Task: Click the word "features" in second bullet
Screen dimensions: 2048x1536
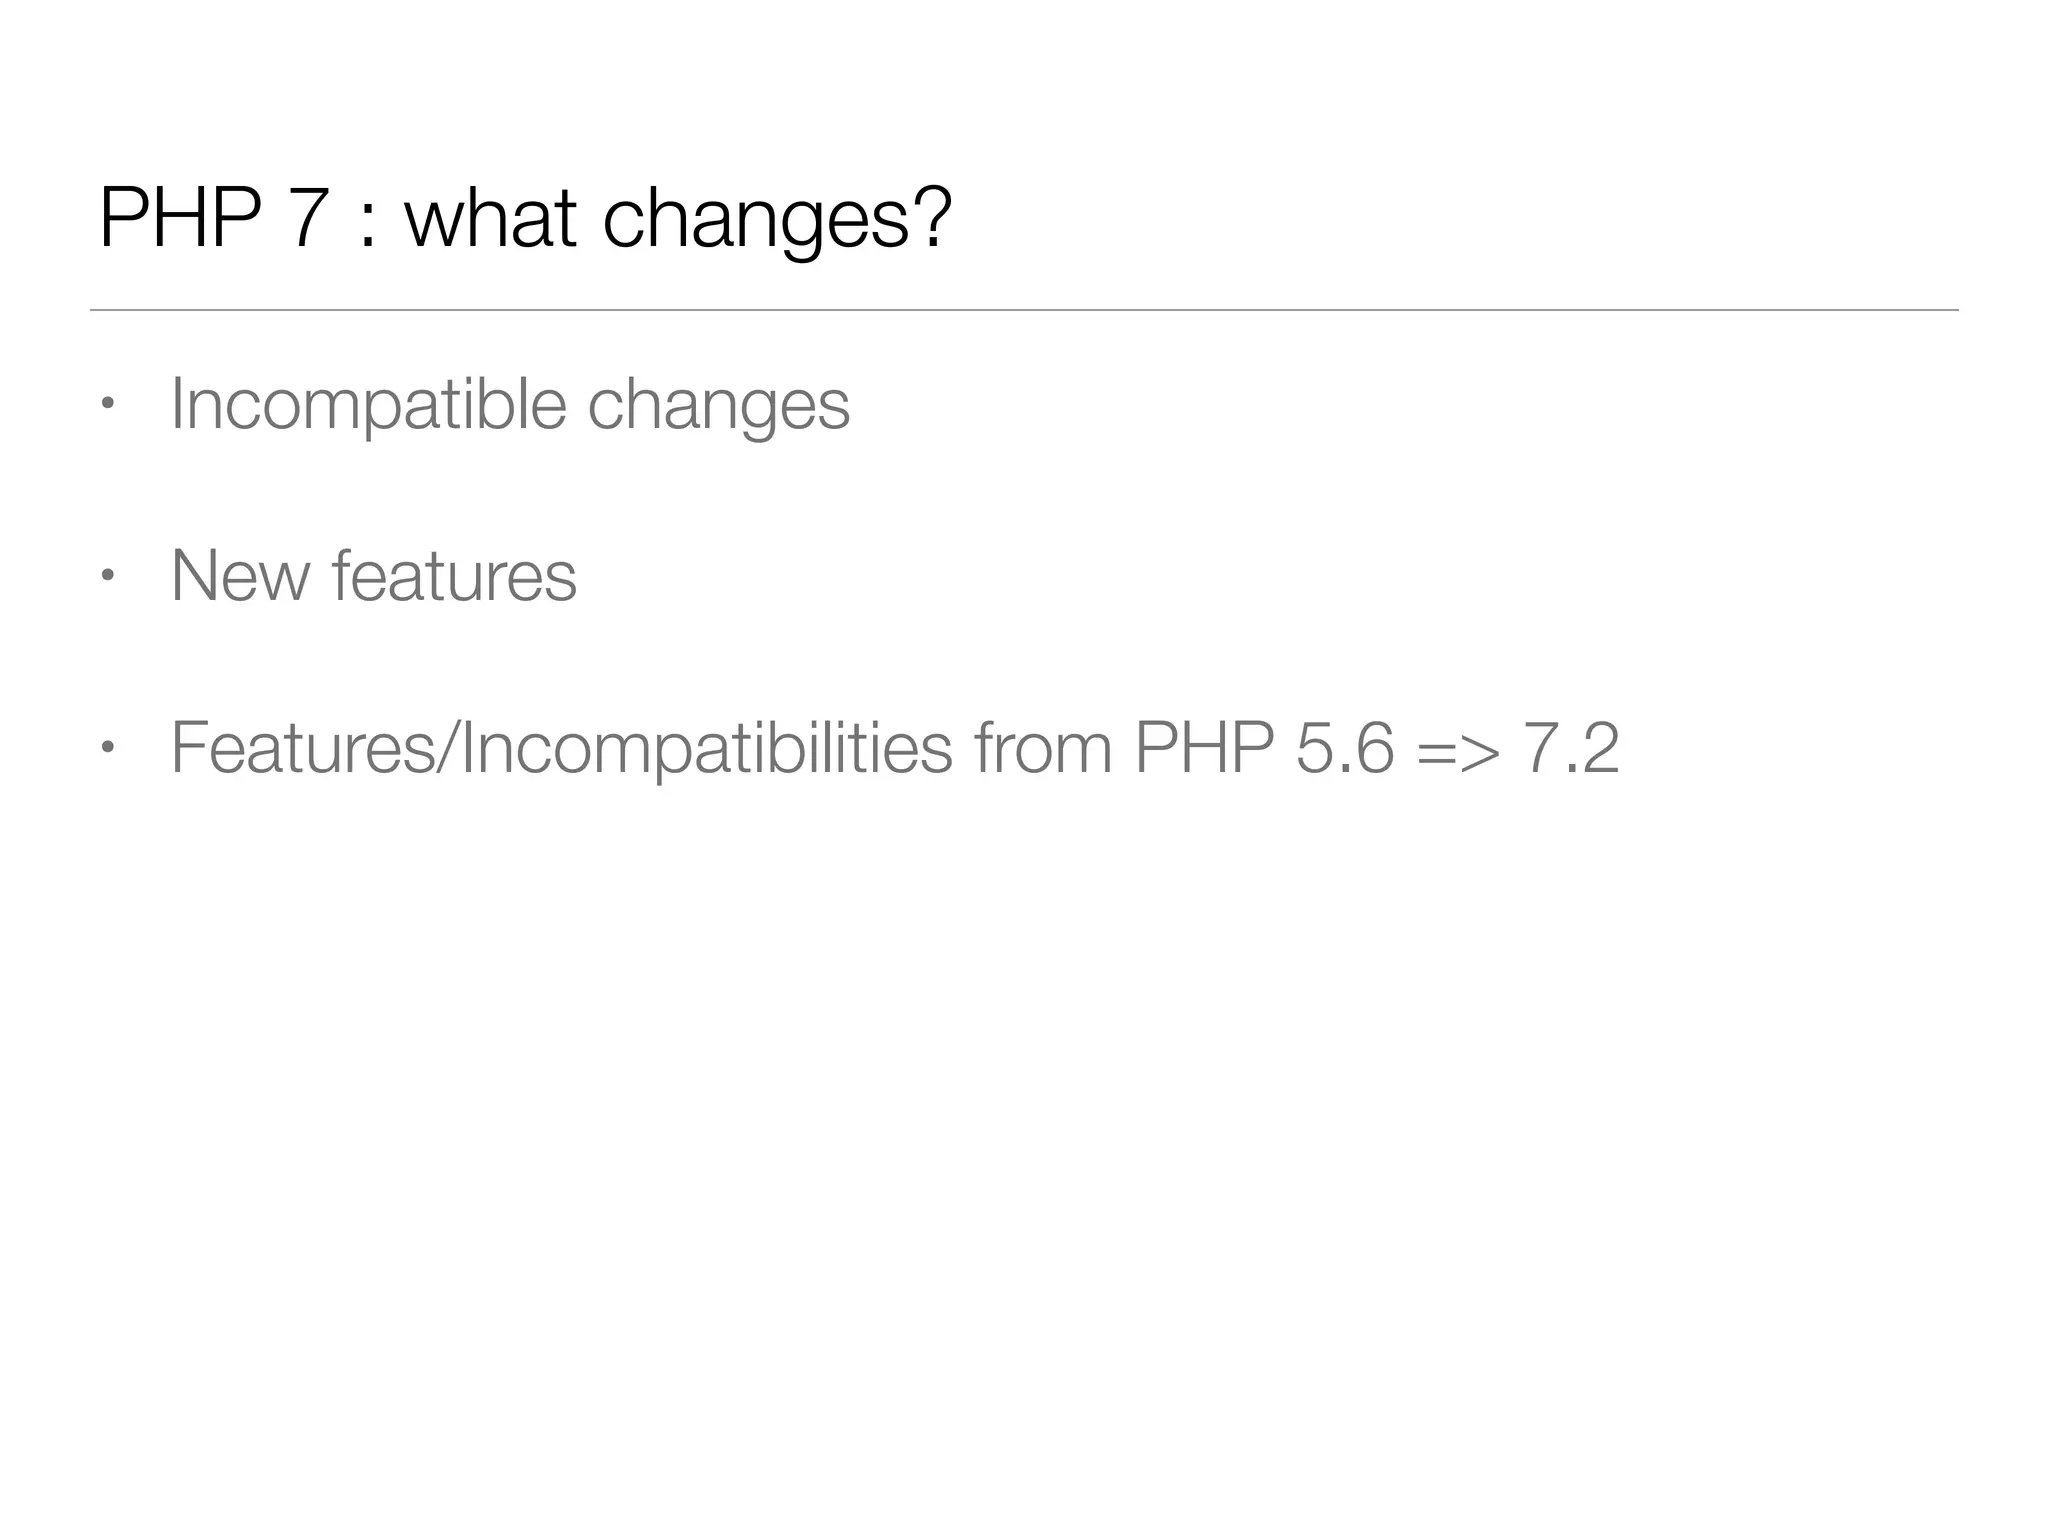Action: pos(454,576)
